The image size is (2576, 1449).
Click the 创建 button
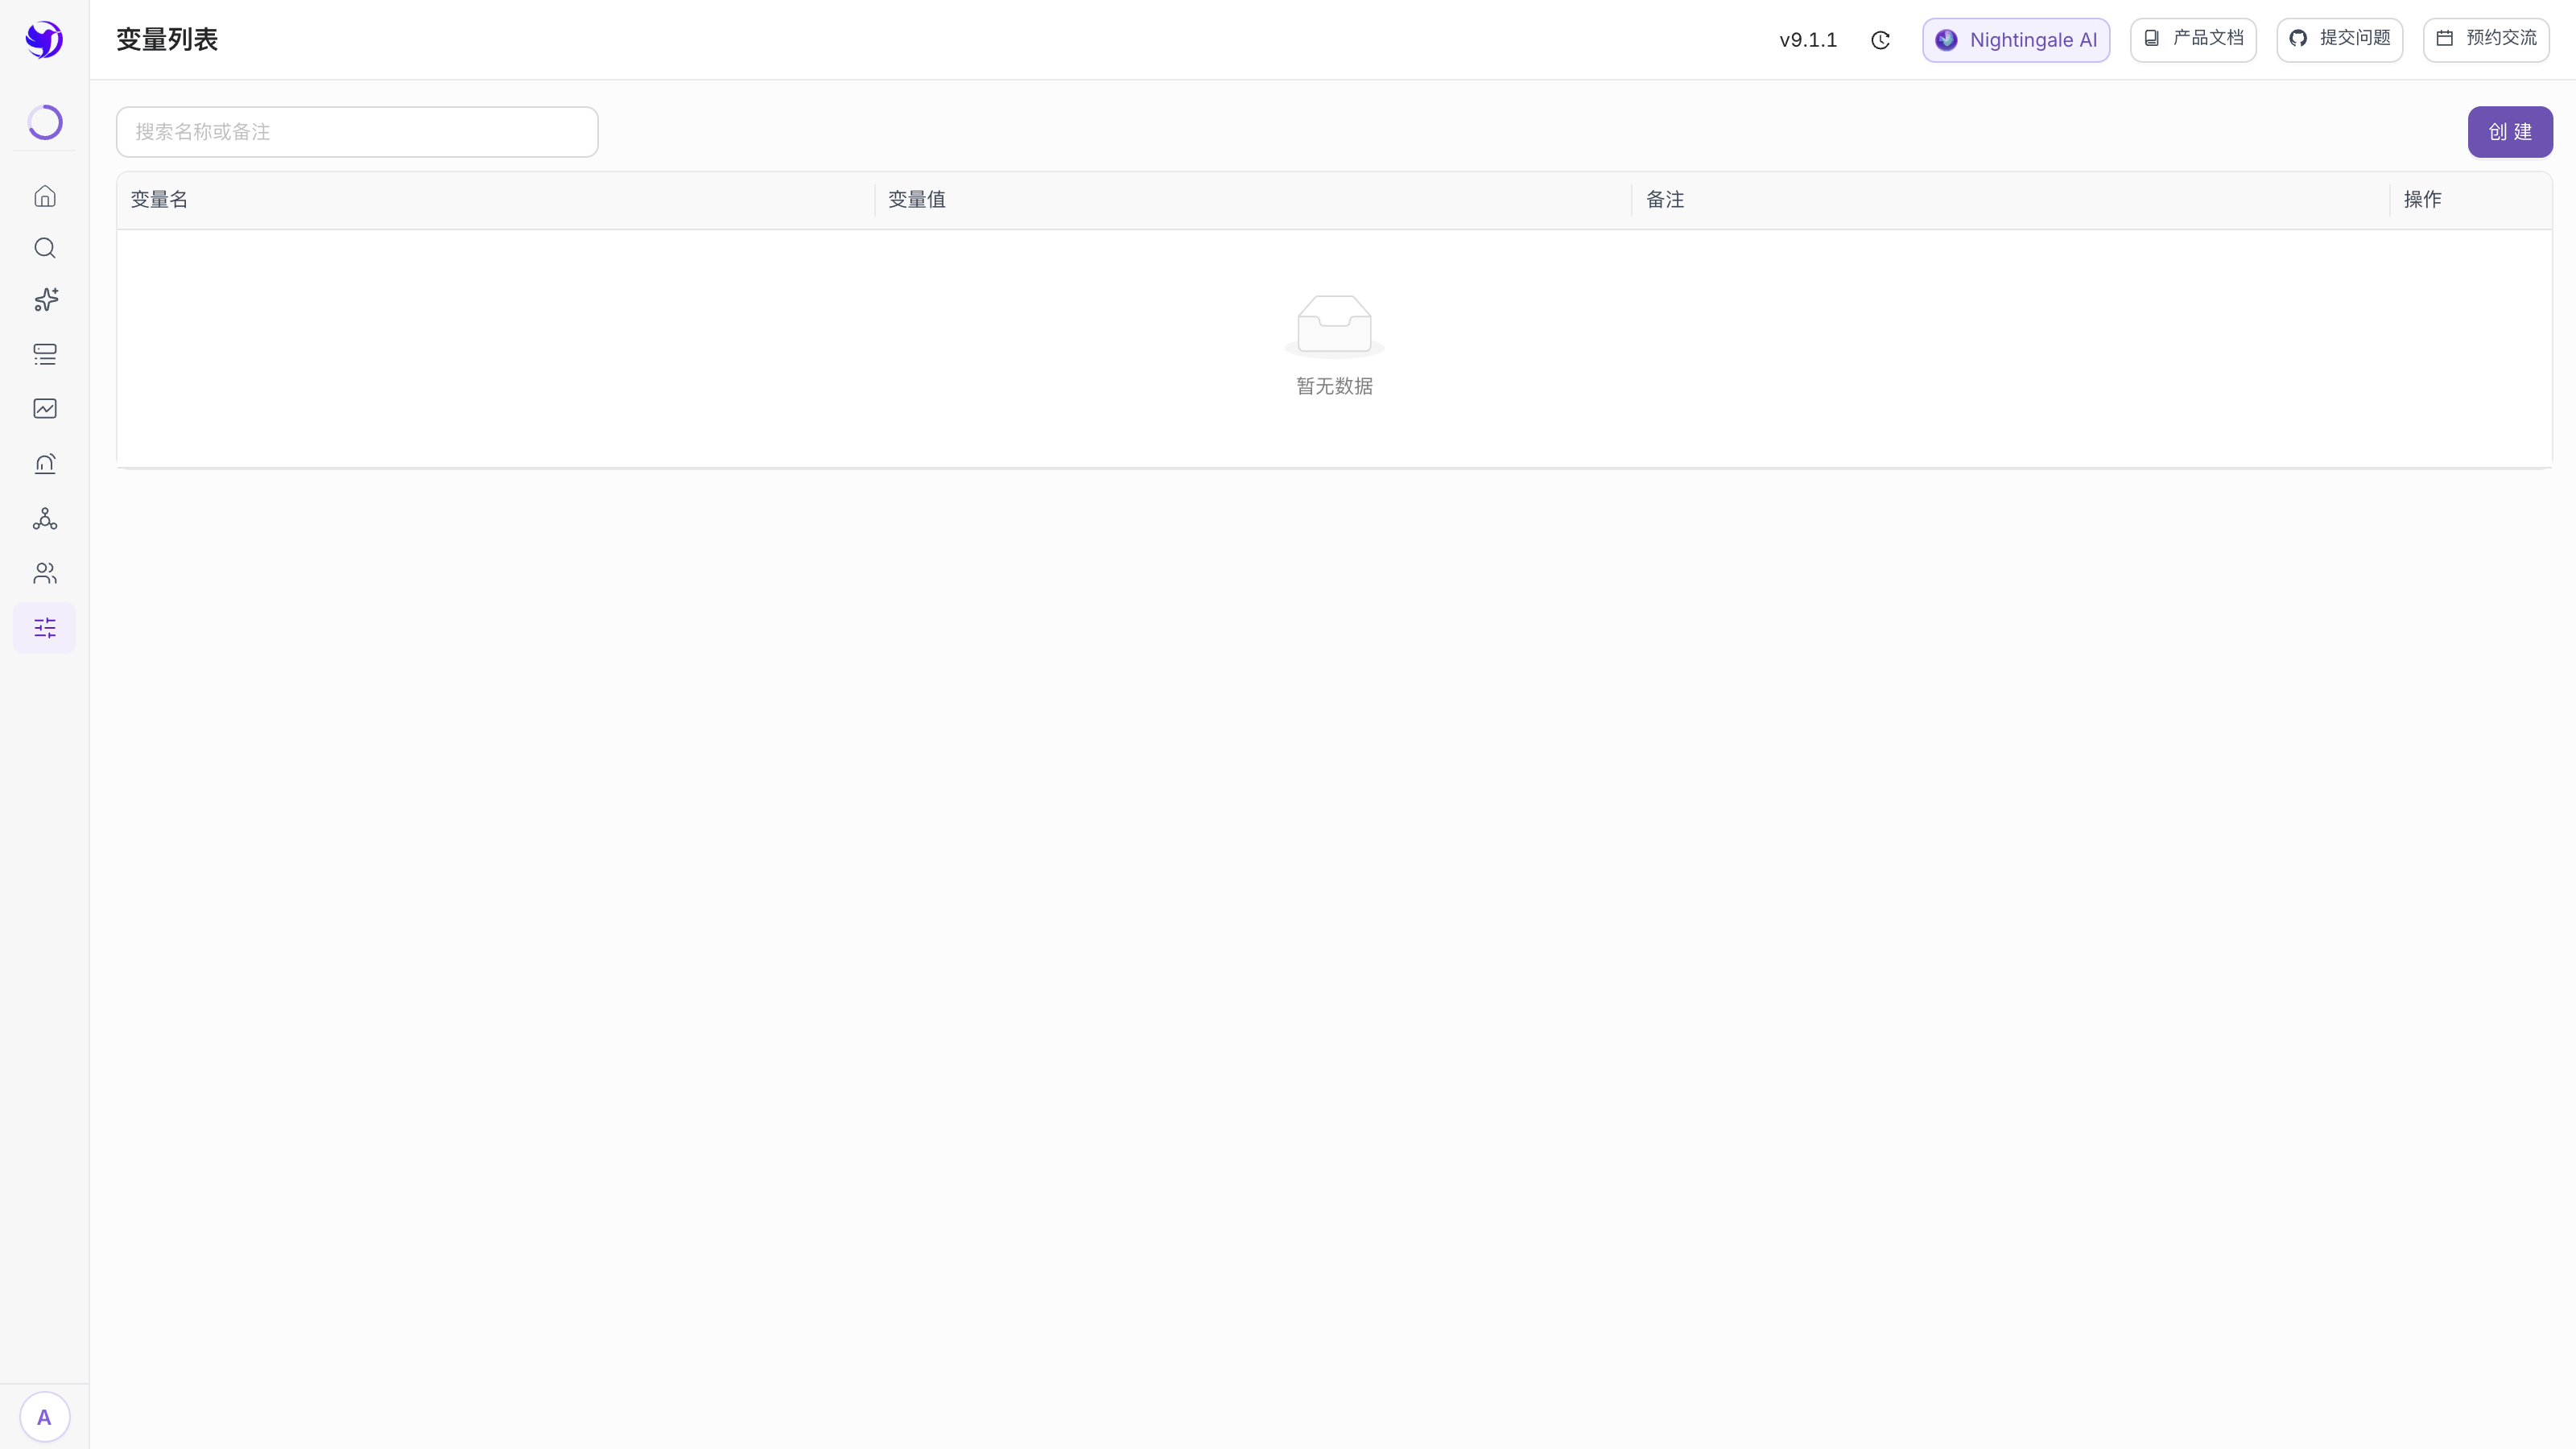[x=2510, y=132]
